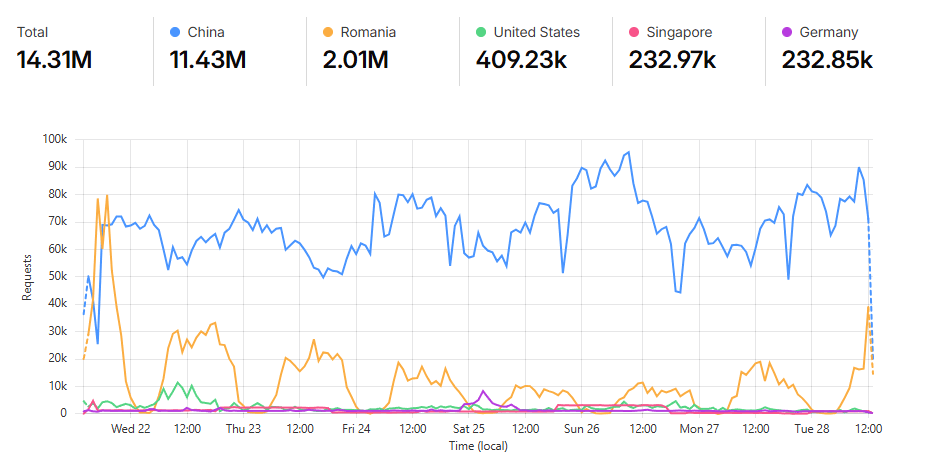Select the Germany legend label
This screenshot has width=929, height=455.
tap(828, 33)
